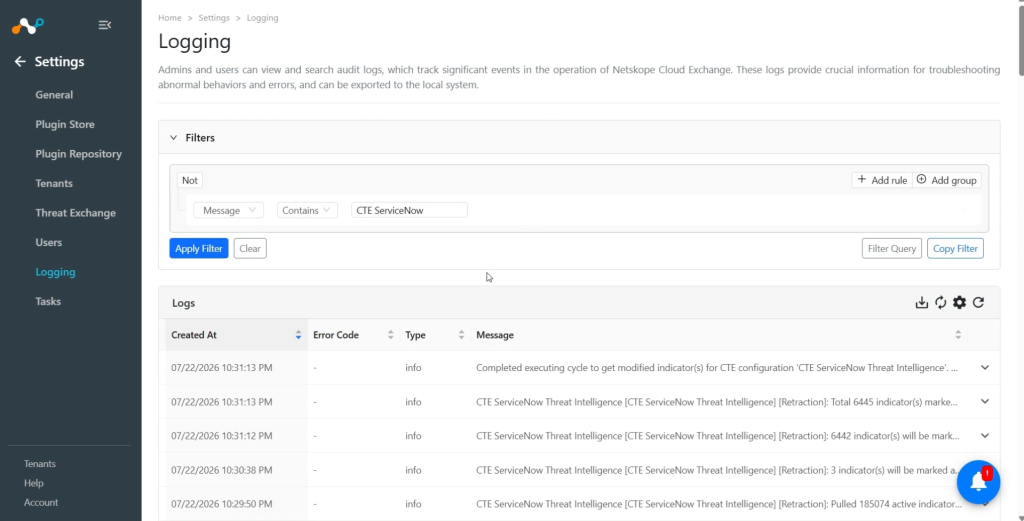Screen dimensions: 1024x521
Task: Open Plugin Repository page
Action: pos(78,154)
